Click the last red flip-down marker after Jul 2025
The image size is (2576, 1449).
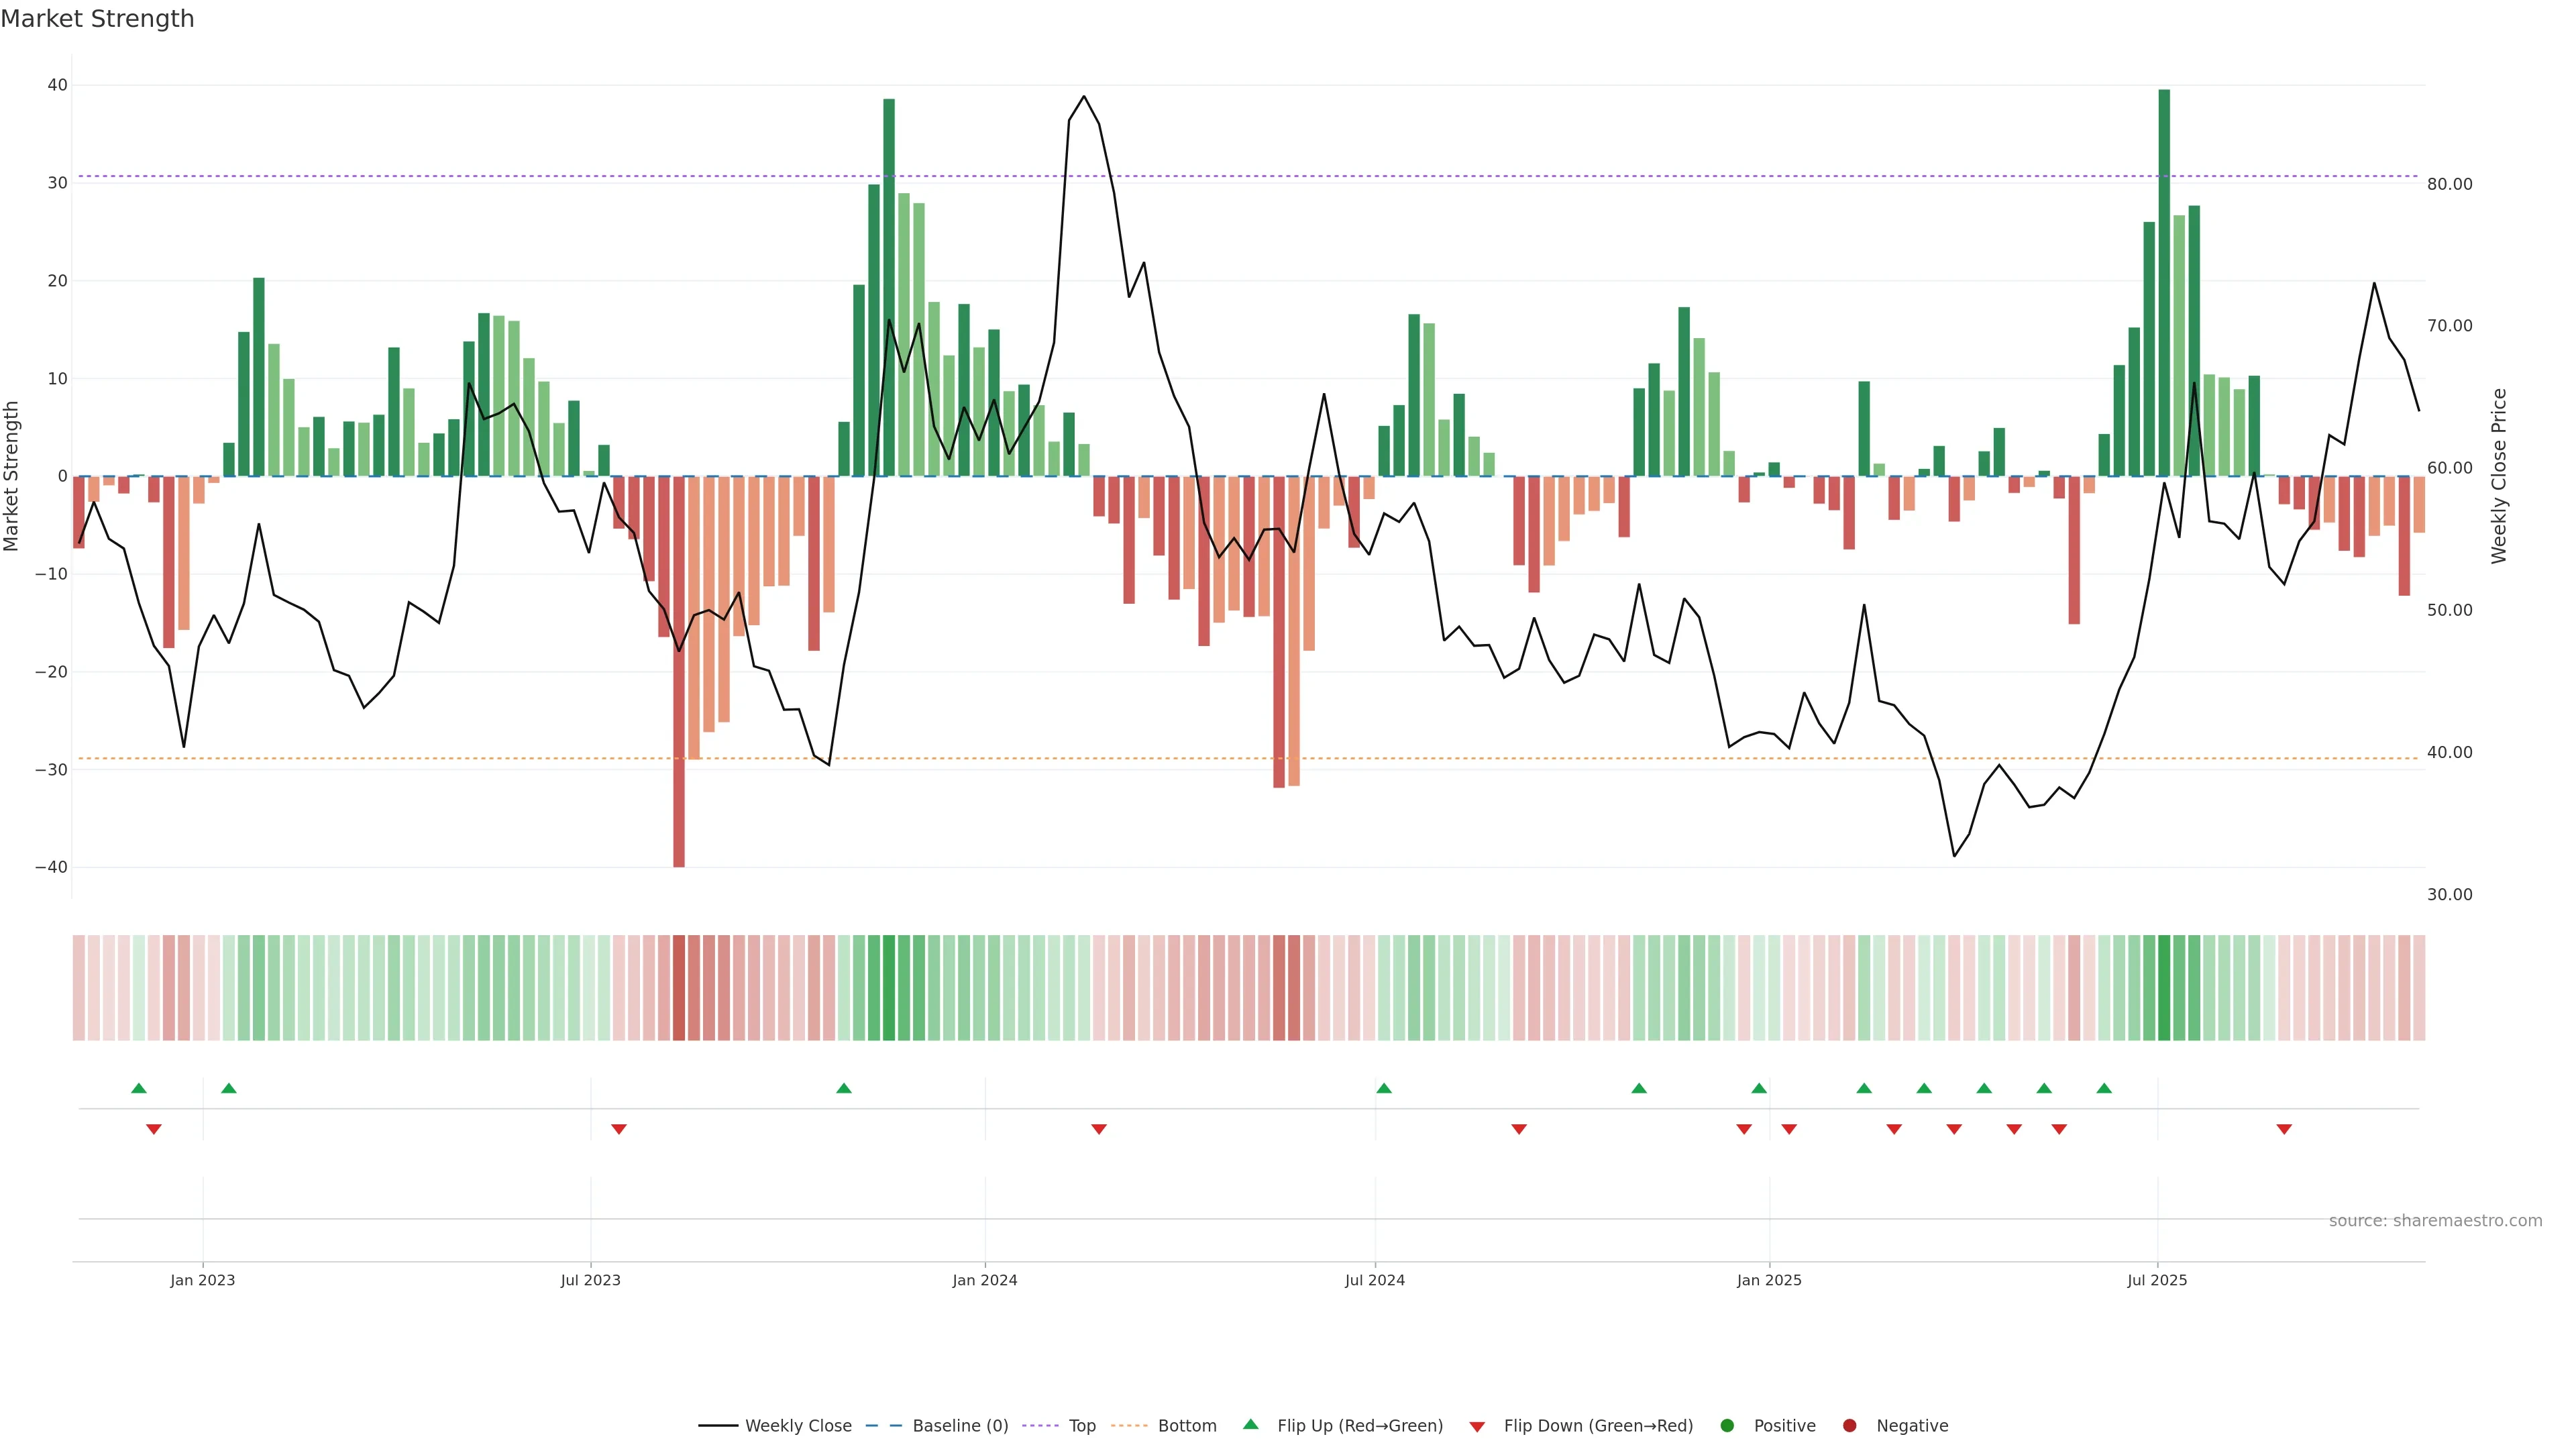click(2284, 1129)
